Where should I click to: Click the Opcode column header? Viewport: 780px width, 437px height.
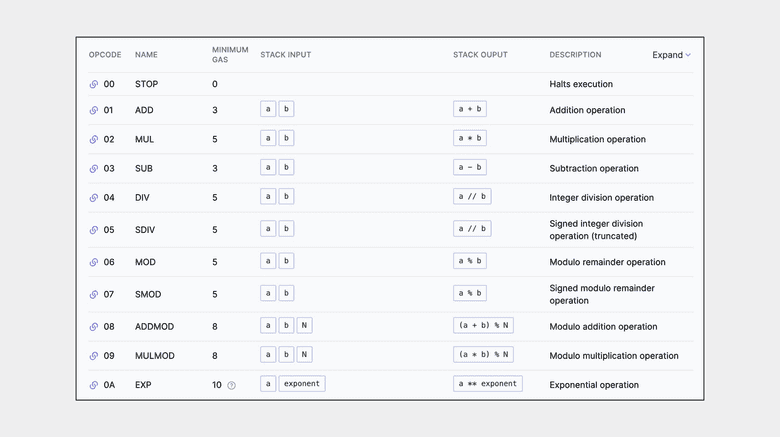tap(105, 55)
